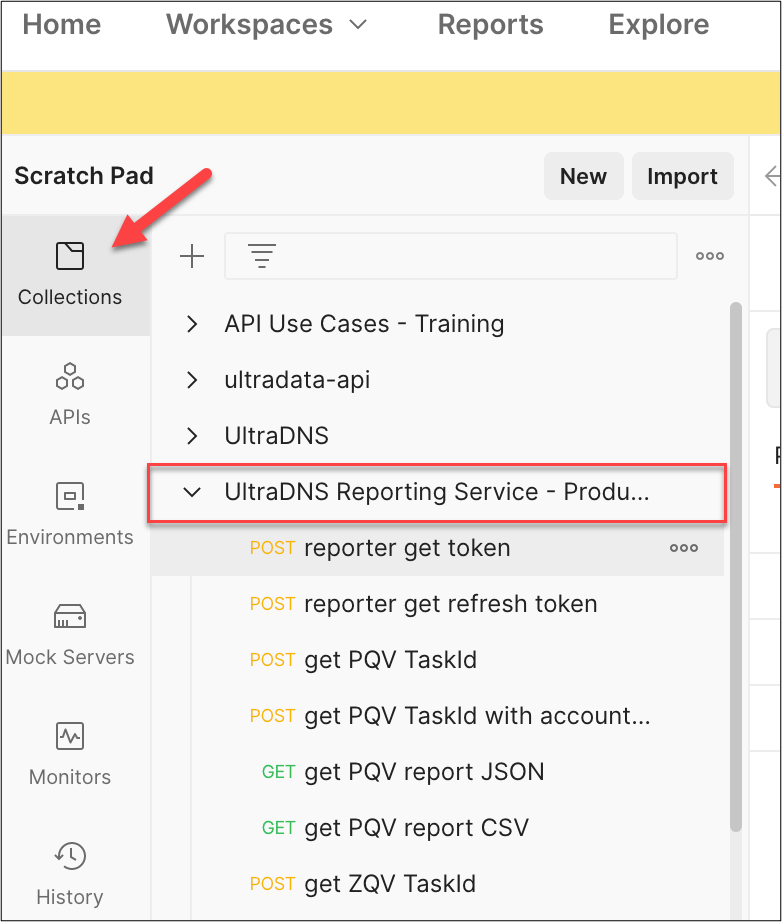Viewport: 782px width, 922px height.
Task: Click the New button
Action: click(583, 176)
